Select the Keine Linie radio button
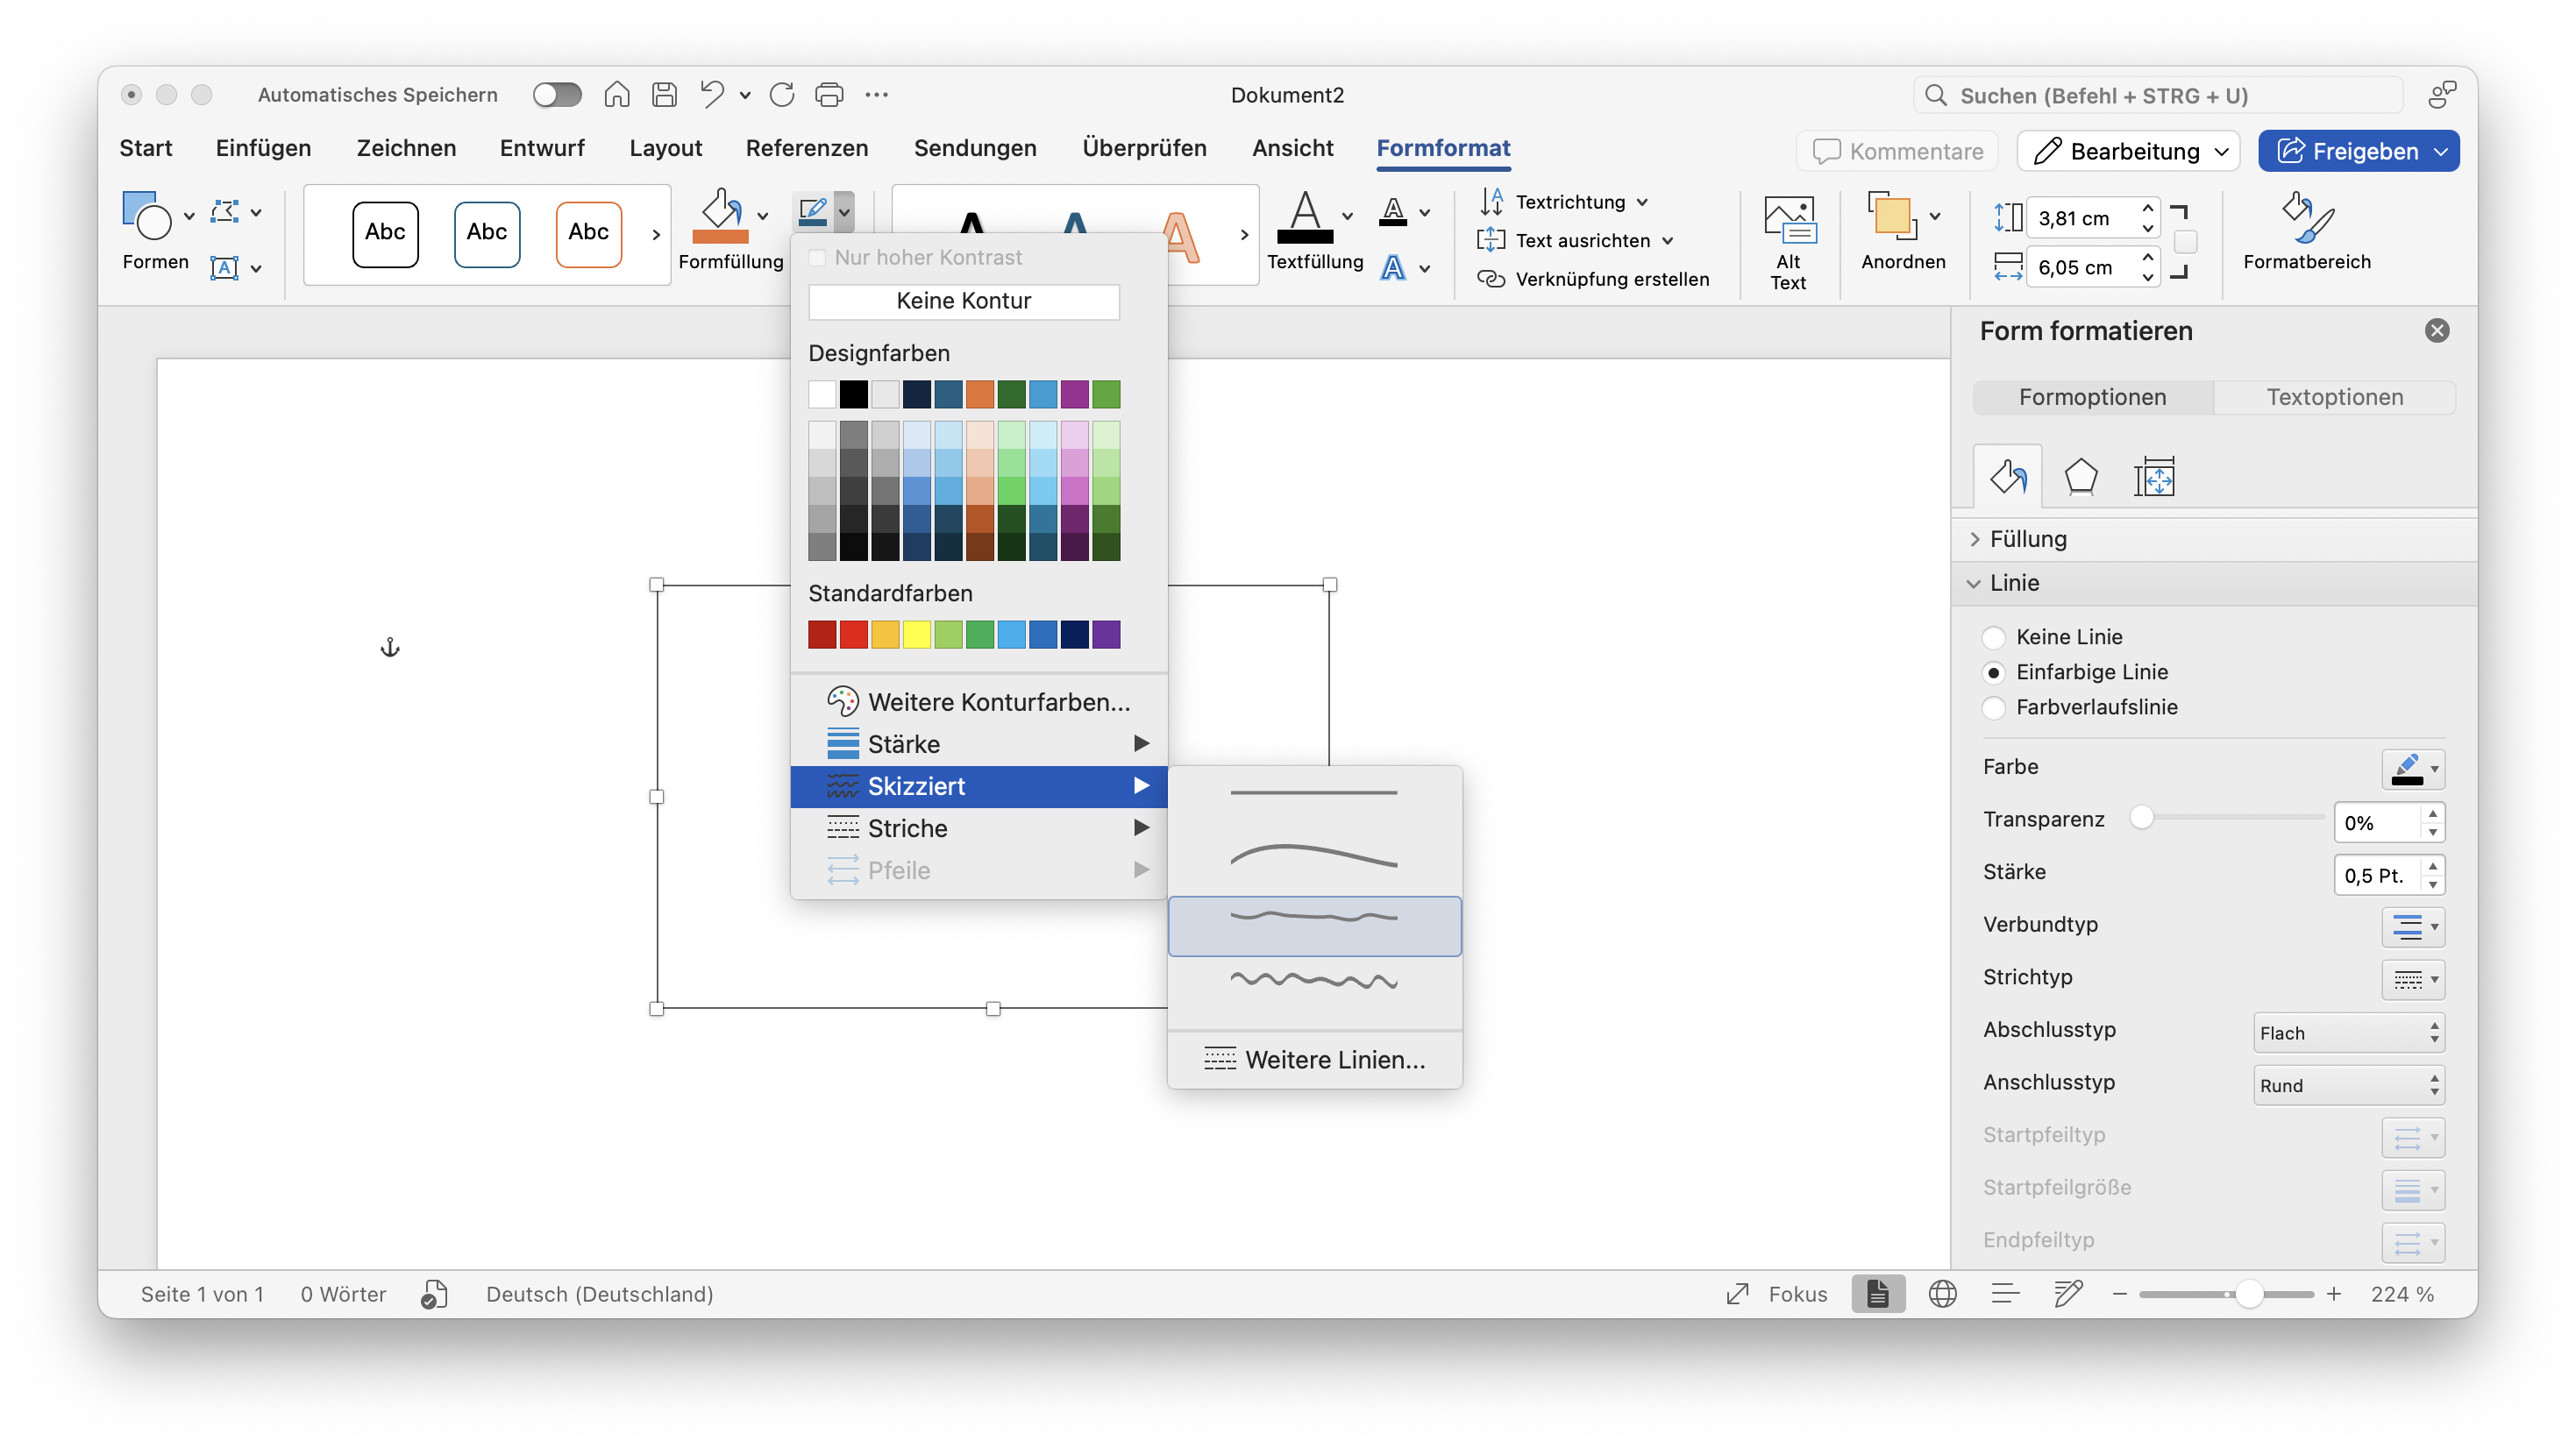The height and width of the screenshot is (1448, 2576). tap(1993, 637)
